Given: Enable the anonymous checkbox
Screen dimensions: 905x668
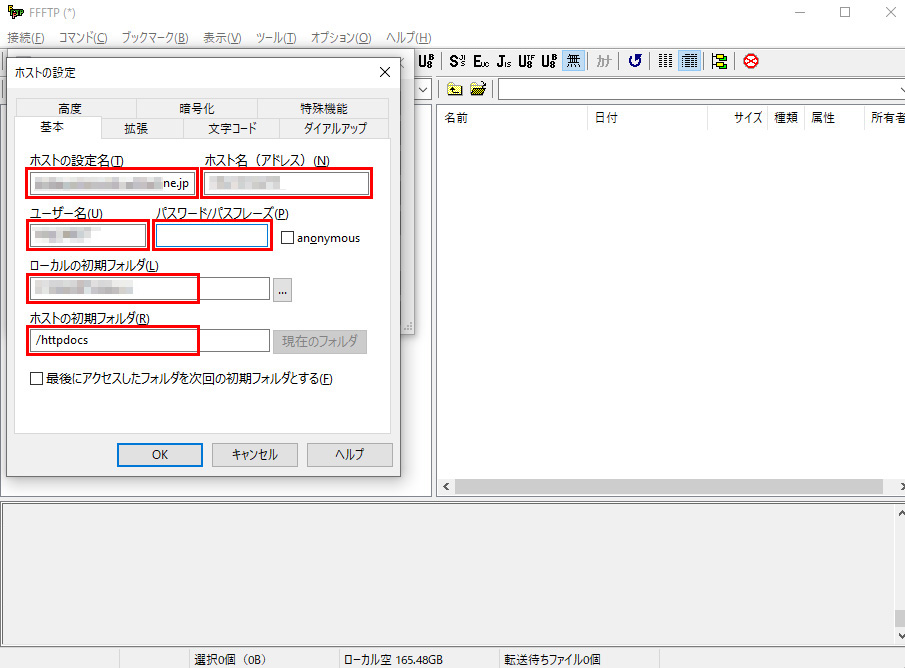Looking at the screenshot, I should click(288, 238).
